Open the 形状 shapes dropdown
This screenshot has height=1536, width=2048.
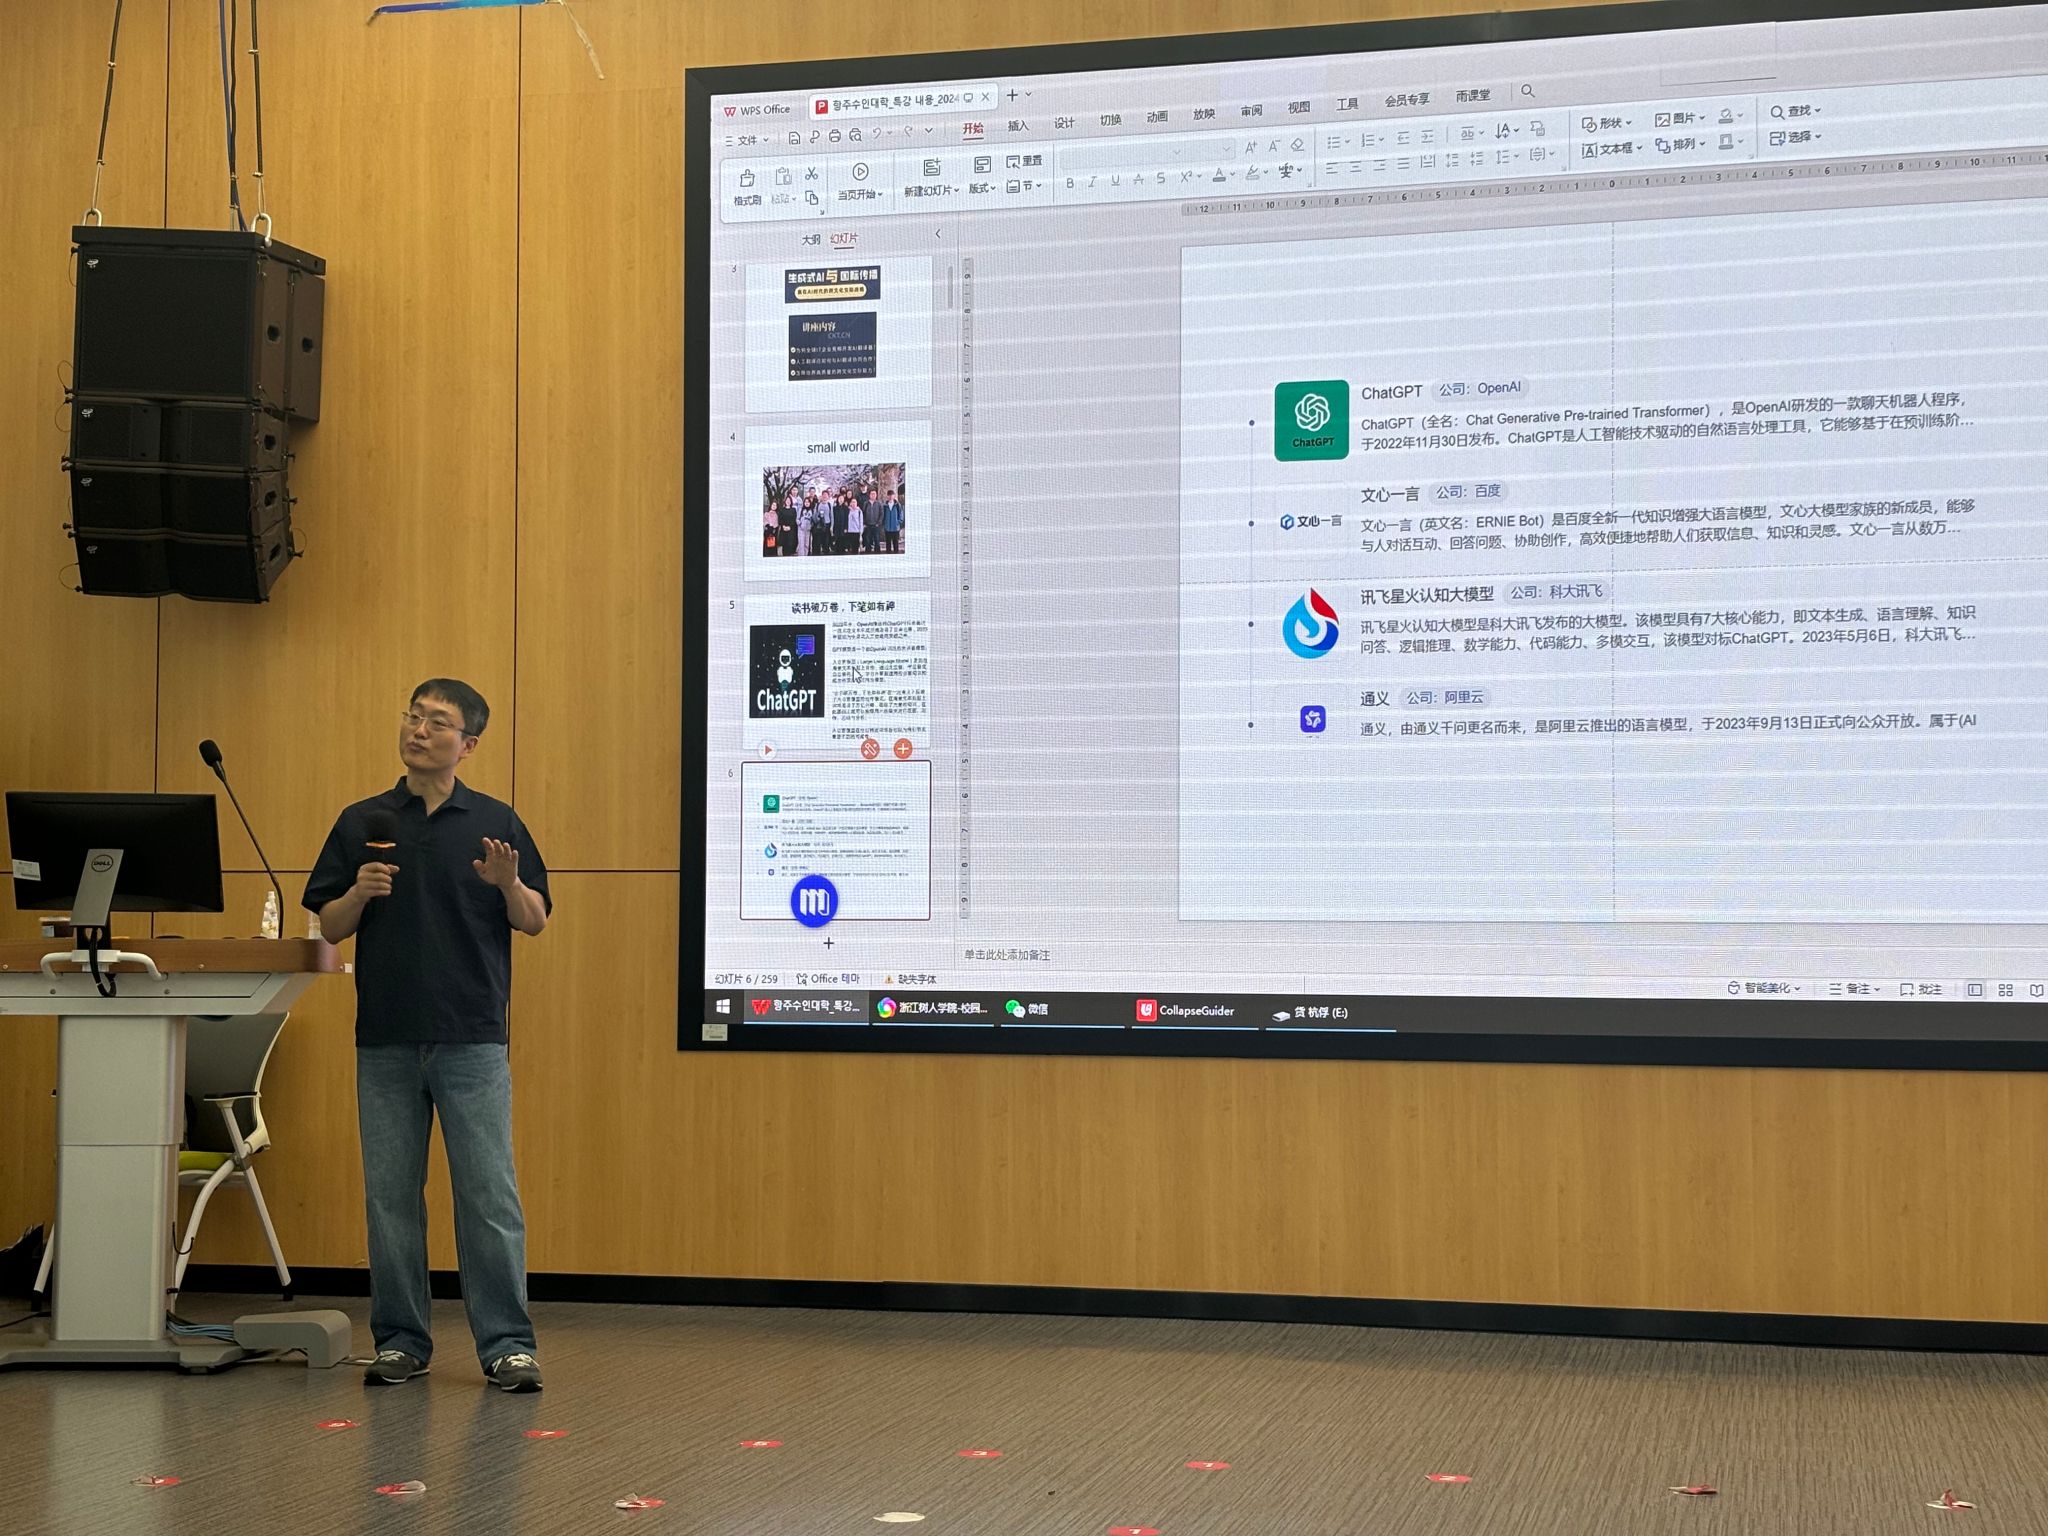click(1606, 123)
